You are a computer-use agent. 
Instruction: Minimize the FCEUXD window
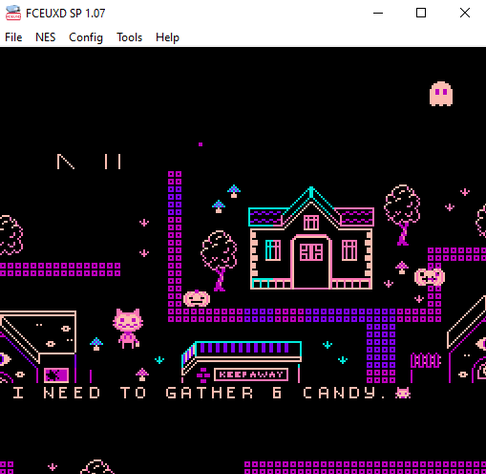pos(378,13)
